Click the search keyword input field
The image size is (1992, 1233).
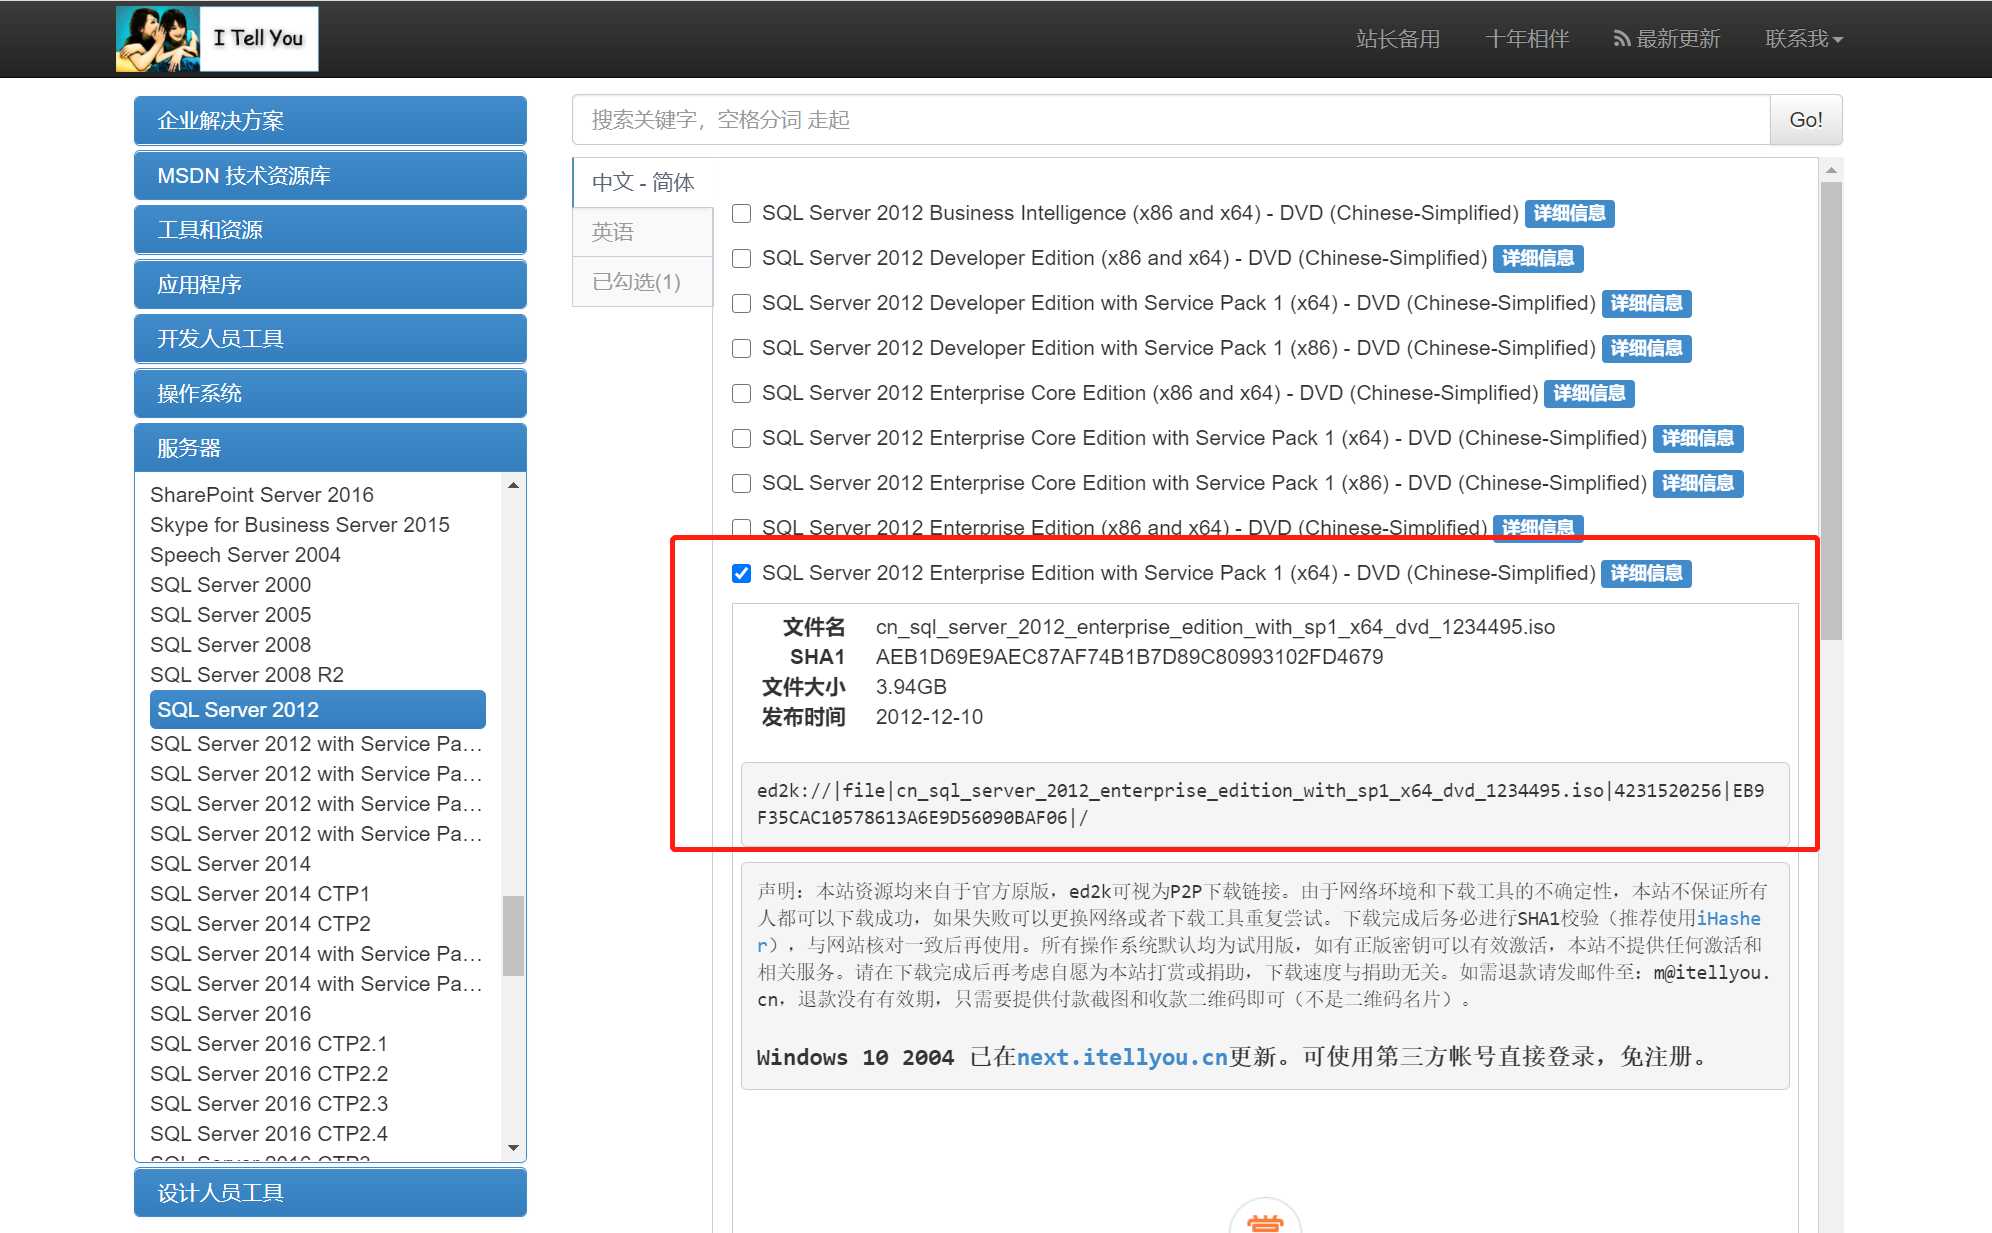[1171, 120]
